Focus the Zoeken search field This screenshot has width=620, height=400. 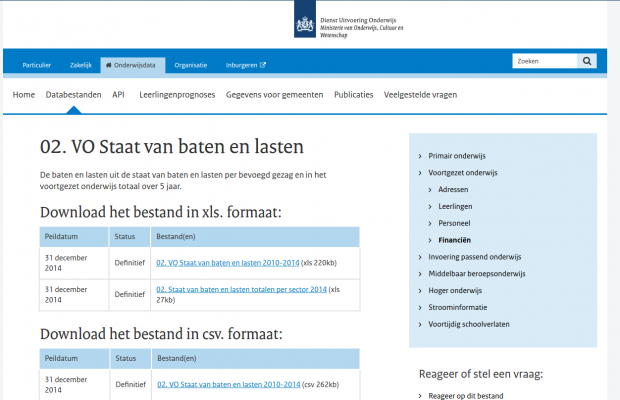[x=545, y=61]
